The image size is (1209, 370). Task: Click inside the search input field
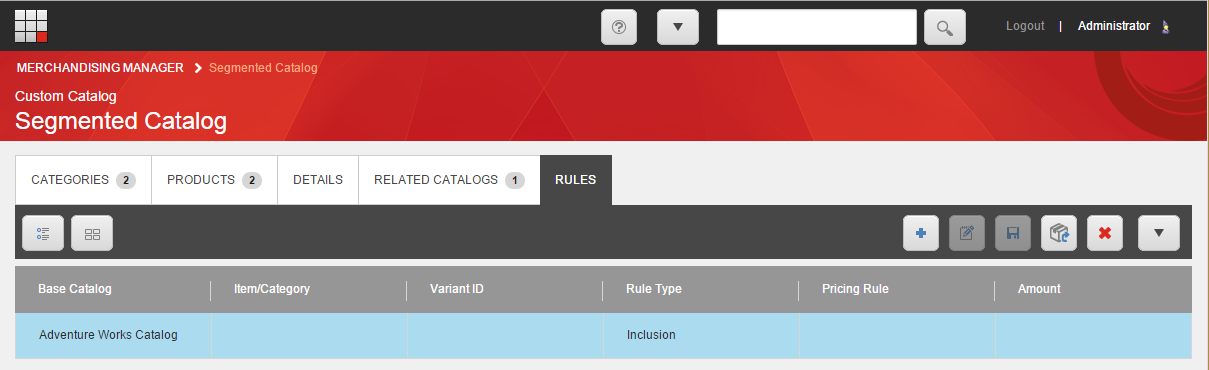(x=817, y=27)
